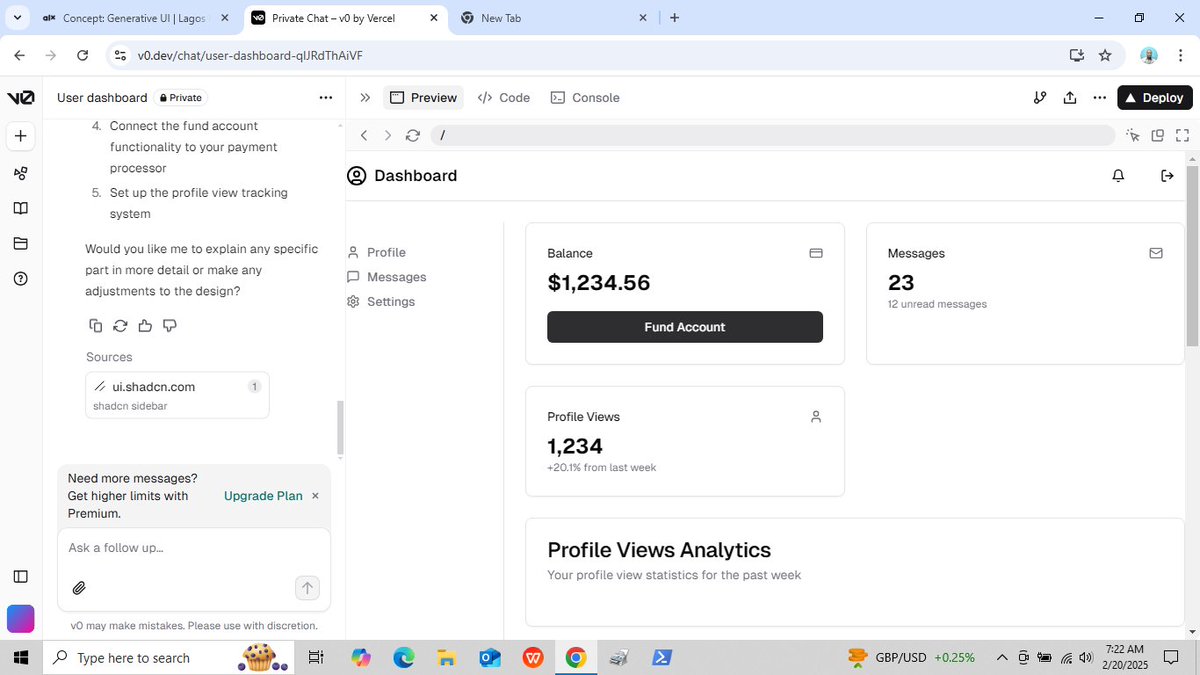Screen dimensions: 1200x675
Task: Select Profile in dashboard sidebar
Action: click(377, 253)
